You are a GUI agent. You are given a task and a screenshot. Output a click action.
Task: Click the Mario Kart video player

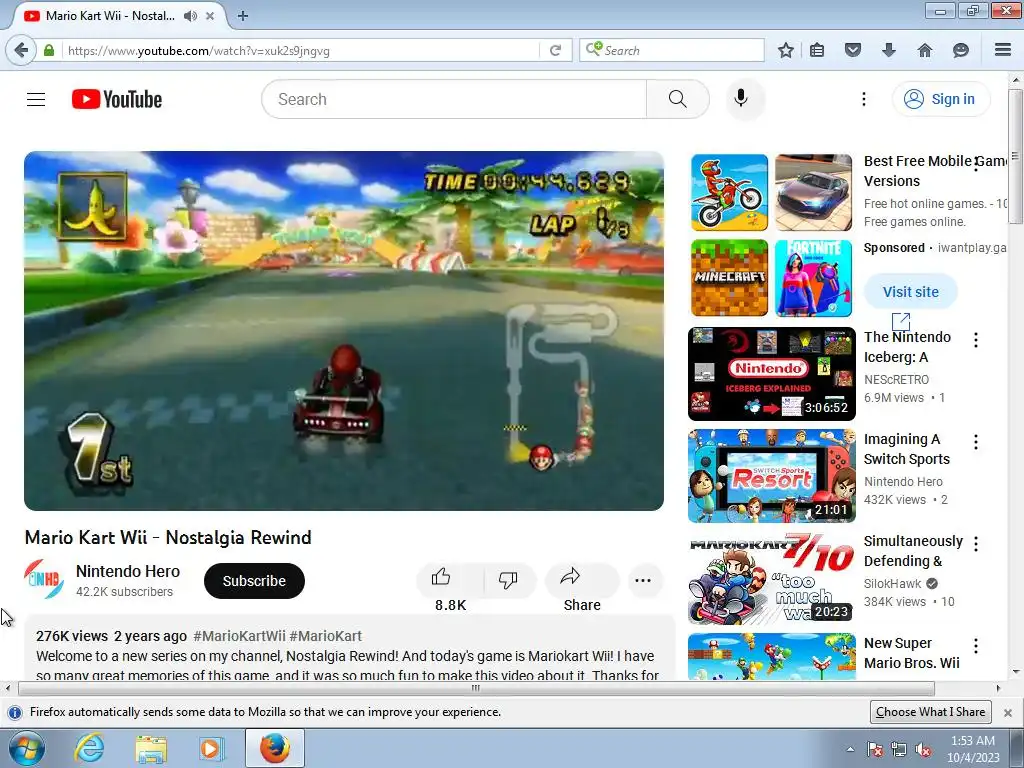(344, 330)
